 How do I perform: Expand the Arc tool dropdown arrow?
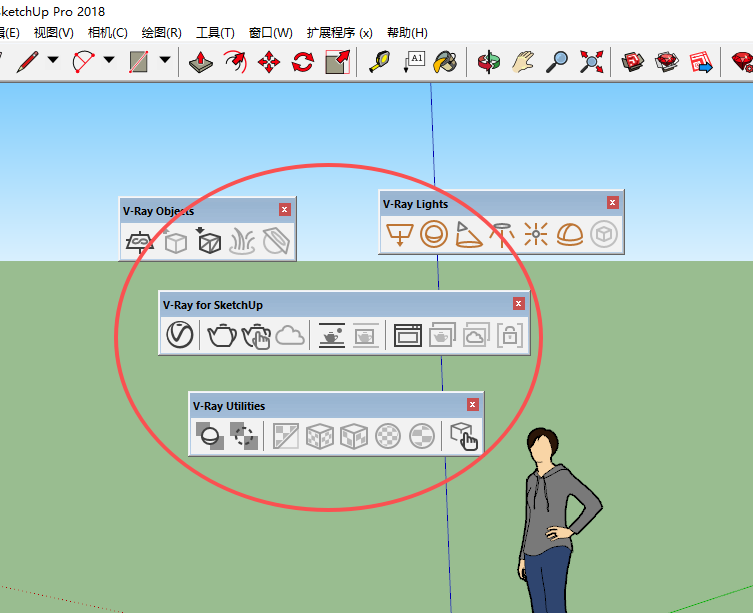coord(109,60)
